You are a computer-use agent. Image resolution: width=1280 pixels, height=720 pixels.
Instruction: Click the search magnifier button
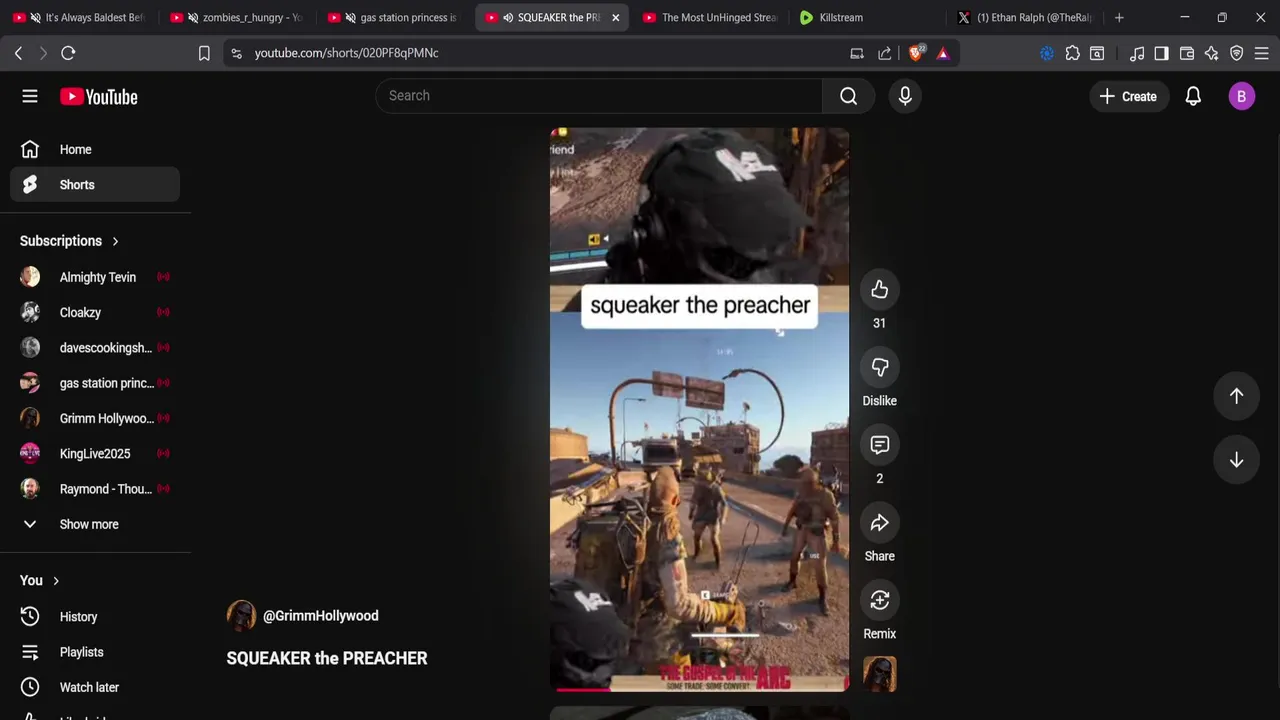(848, 96)
